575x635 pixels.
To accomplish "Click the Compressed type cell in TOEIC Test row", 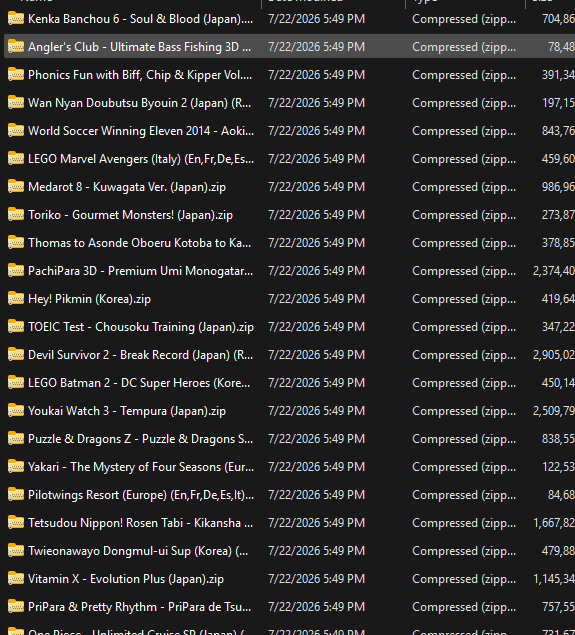I will coord(464,327).
